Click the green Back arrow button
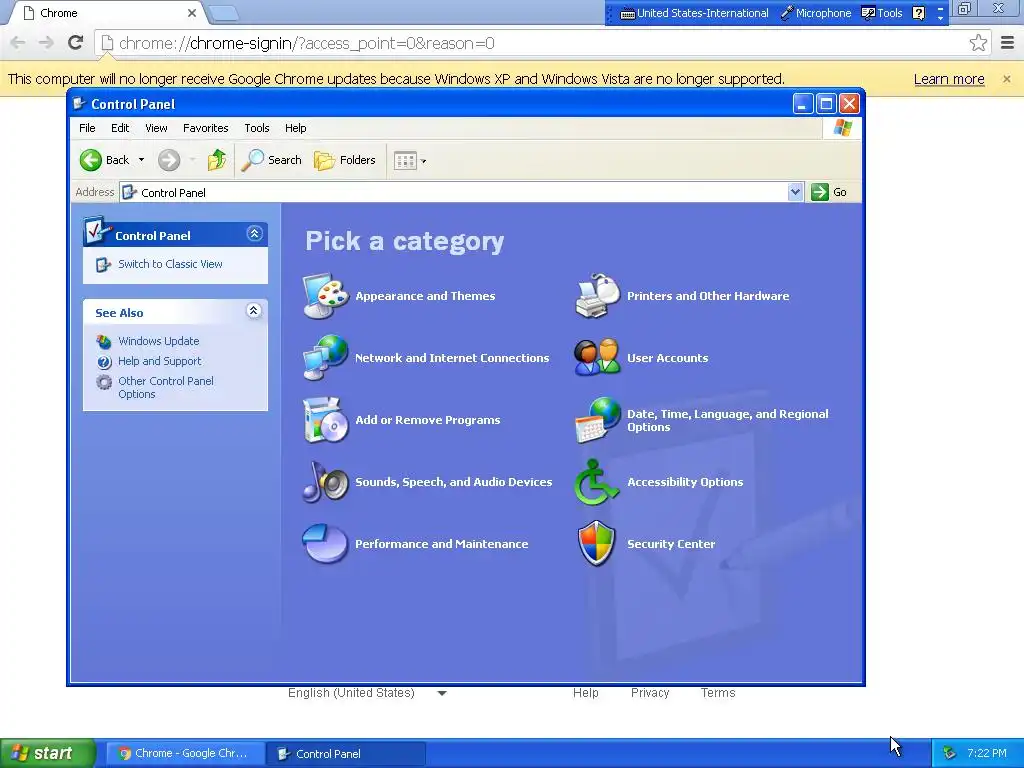Image resolution: width=1024 pixels, height=768 pixels. [x=91, y=160]
